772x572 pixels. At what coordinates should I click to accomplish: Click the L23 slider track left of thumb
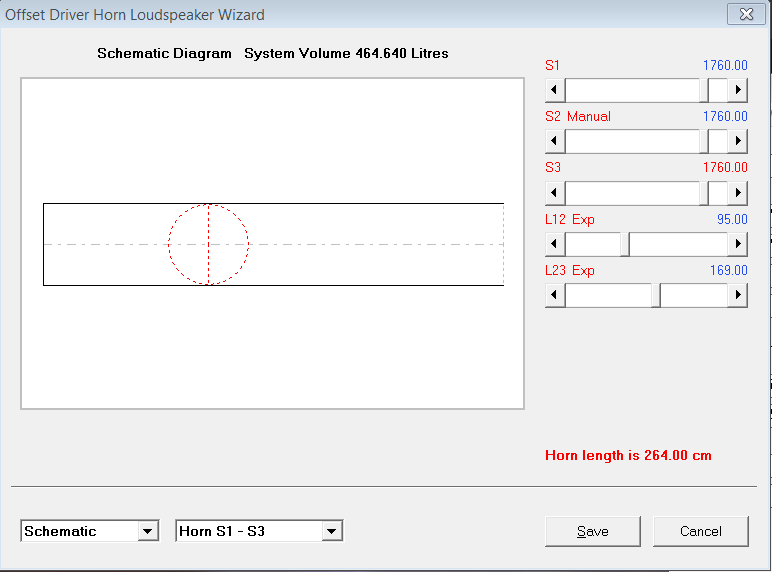pyautogui.click(x=608, y=295)
